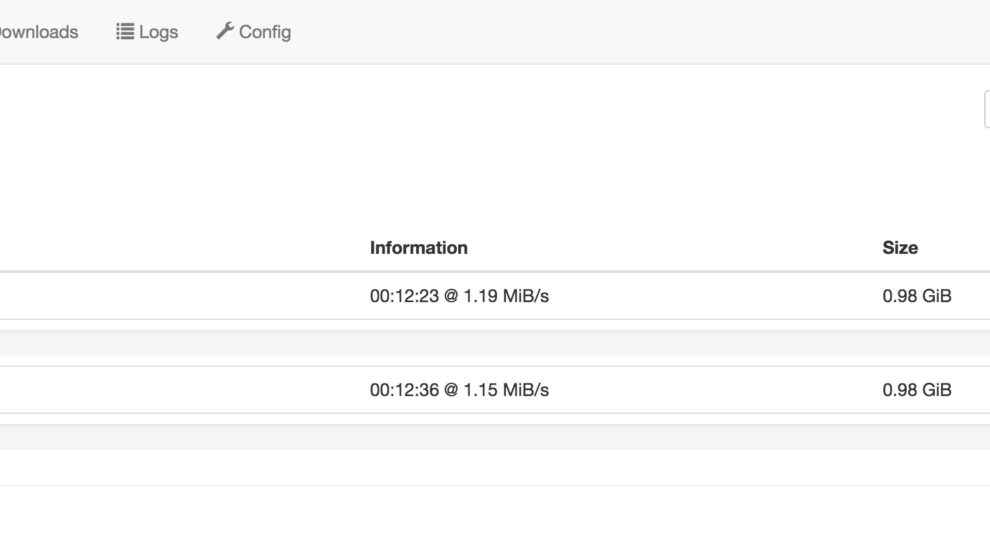Viewport: 990px width, 556px height.
Task: Select the 00:12:23 remaining time text
Action: 404,296
